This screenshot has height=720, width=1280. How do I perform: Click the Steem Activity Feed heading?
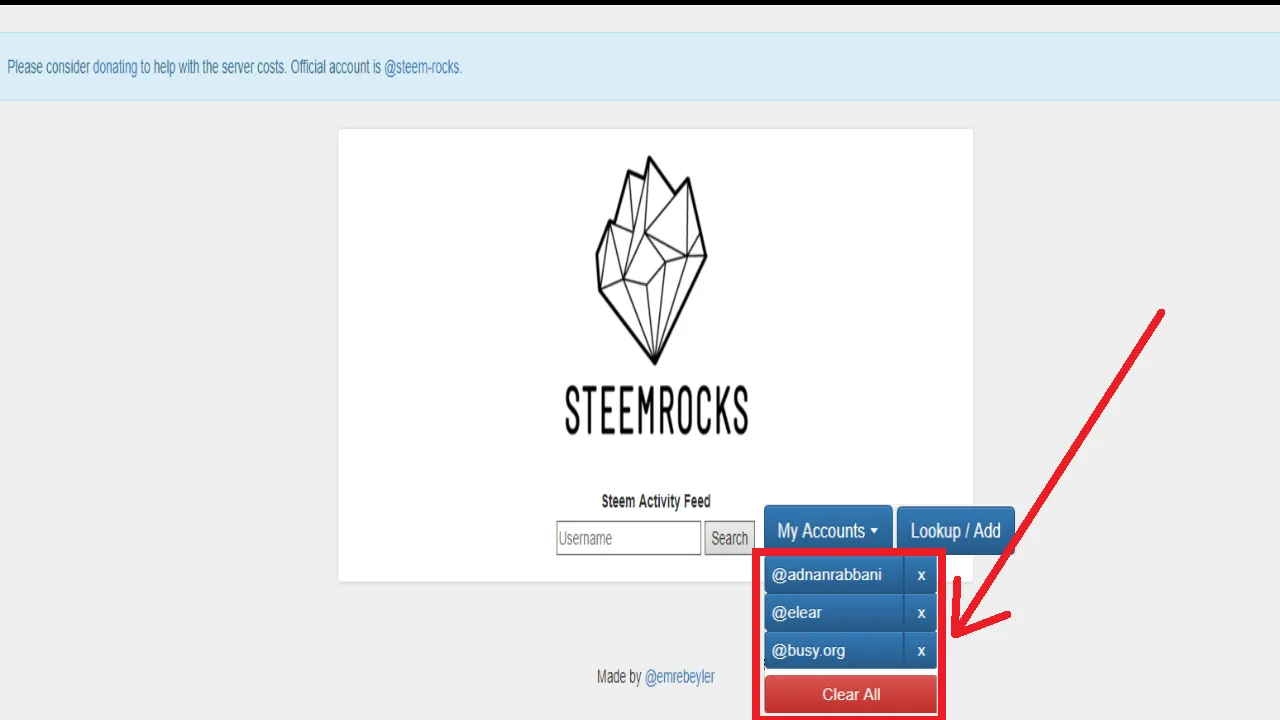(656, 501)
